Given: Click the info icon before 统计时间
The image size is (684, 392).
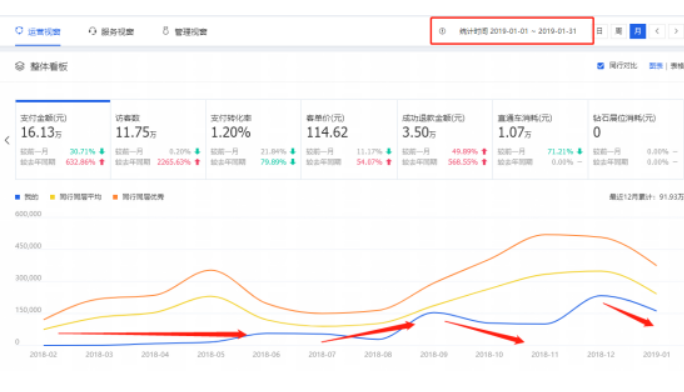Looking at the screenshot, I should click(x=442, y=31).
